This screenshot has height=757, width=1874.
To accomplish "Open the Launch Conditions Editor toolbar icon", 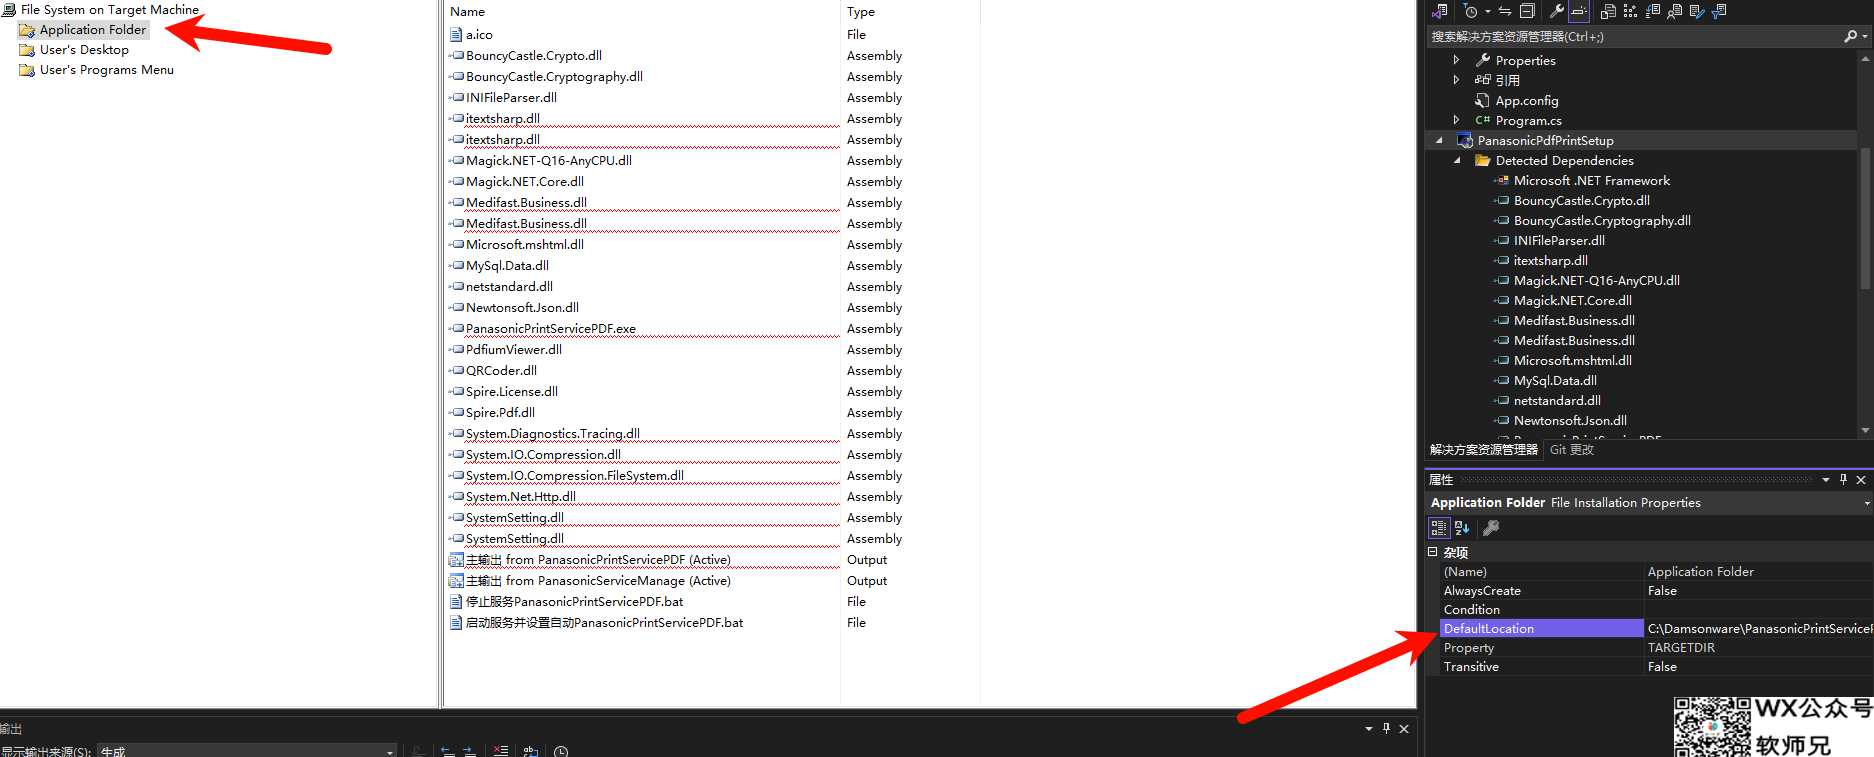I will tap(1719, 11).
